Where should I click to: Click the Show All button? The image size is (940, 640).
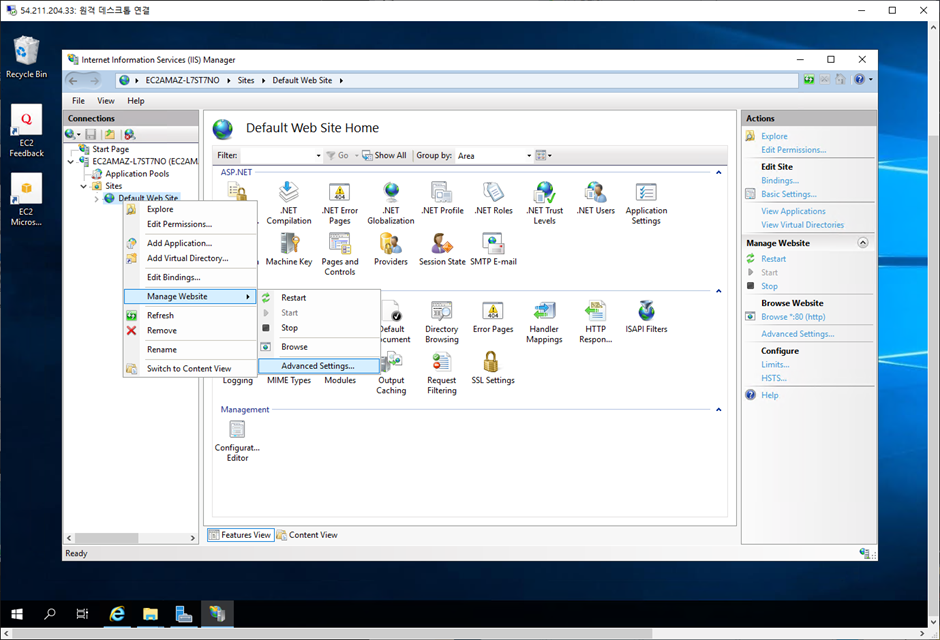point(384,155)
